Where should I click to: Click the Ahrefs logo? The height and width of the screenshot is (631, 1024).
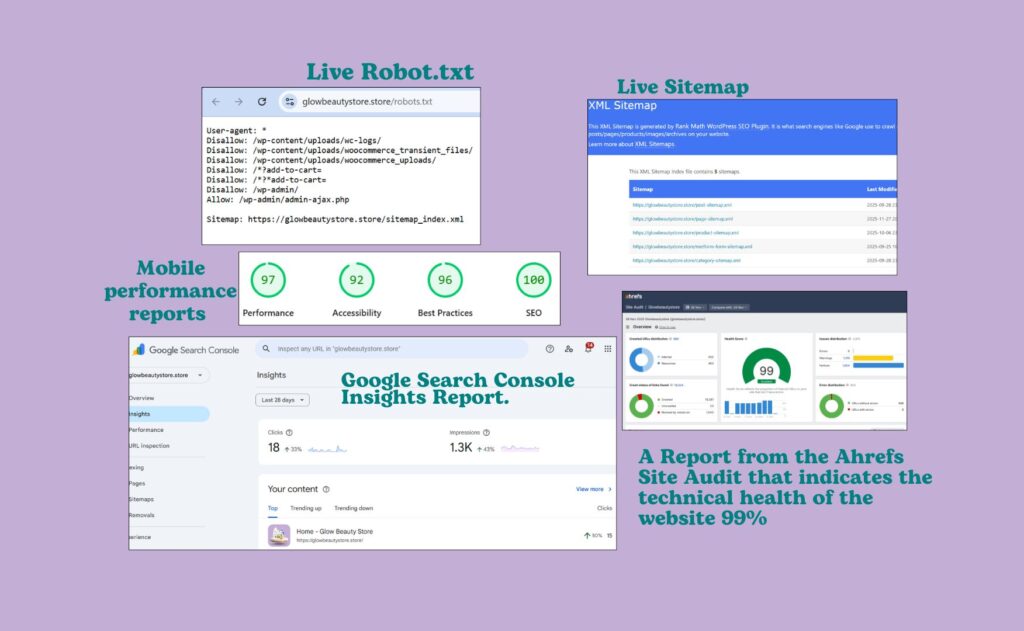(x=634, y=297)
